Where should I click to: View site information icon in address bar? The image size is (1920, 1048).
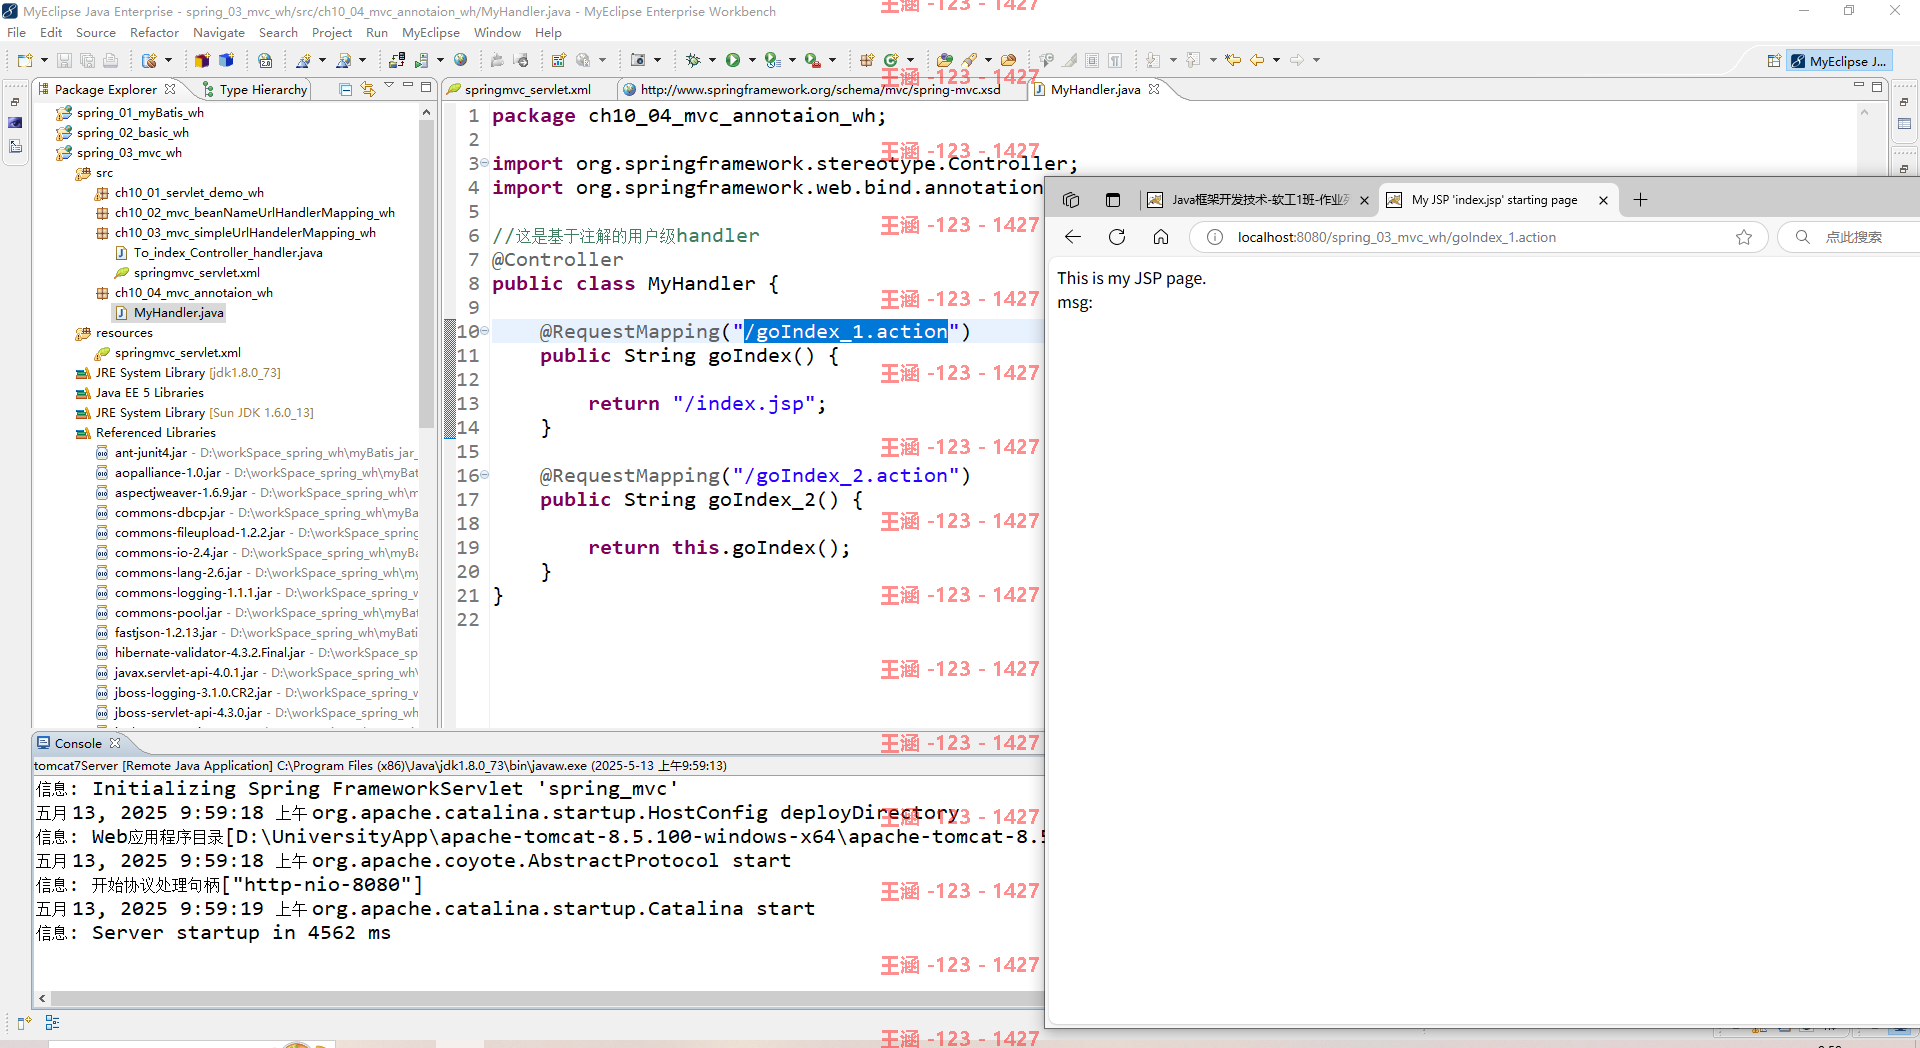tap(1214, 237)
